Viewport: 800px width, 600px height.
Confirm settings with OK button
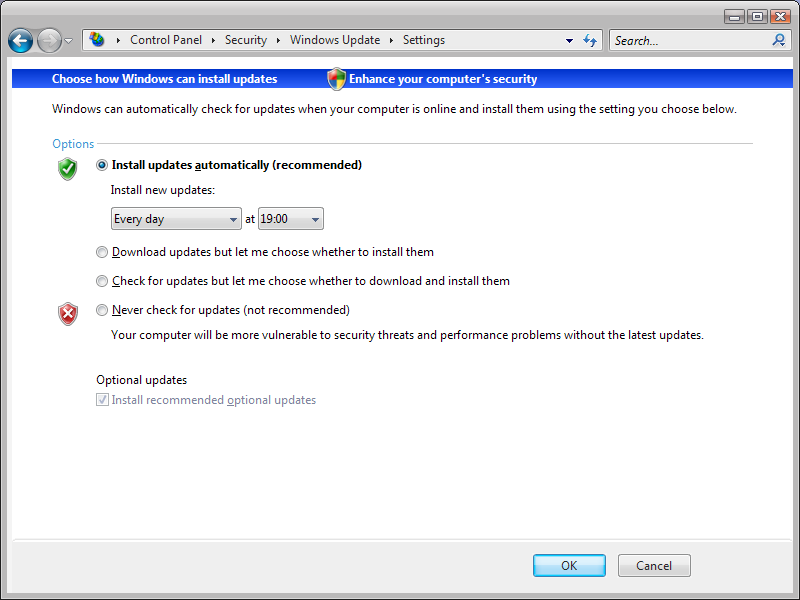click(569, 565)
